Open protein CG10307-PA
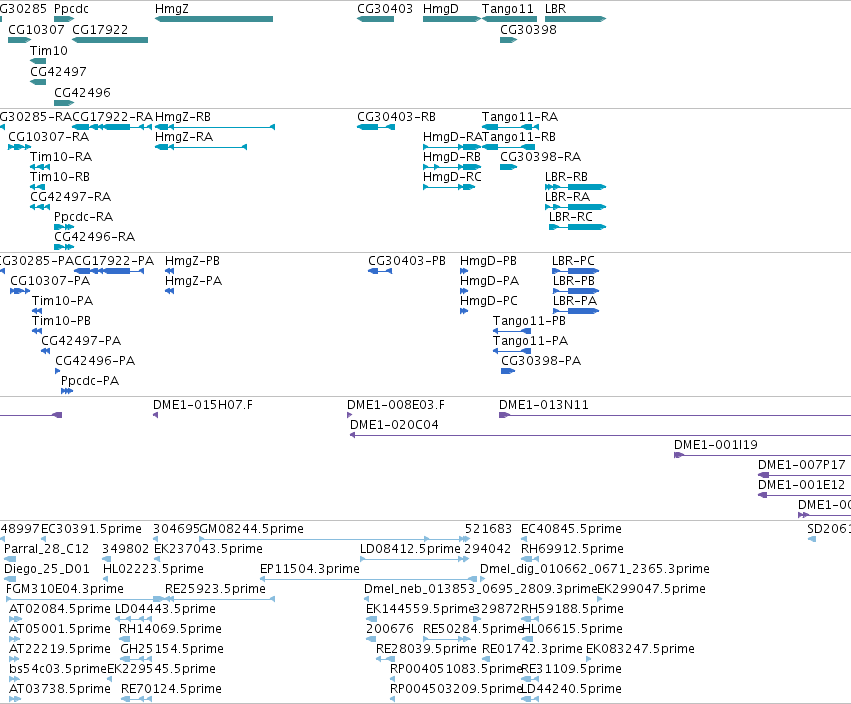851x704 pixels. coord(20,291)
